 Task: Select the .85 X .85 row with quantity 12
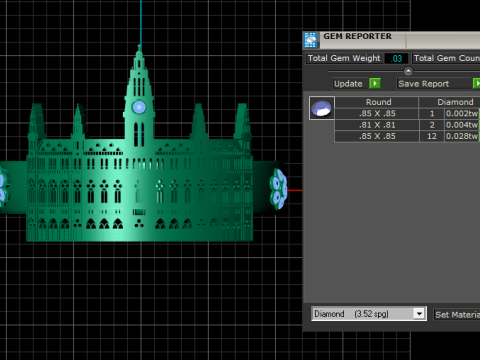coord(407,136)
